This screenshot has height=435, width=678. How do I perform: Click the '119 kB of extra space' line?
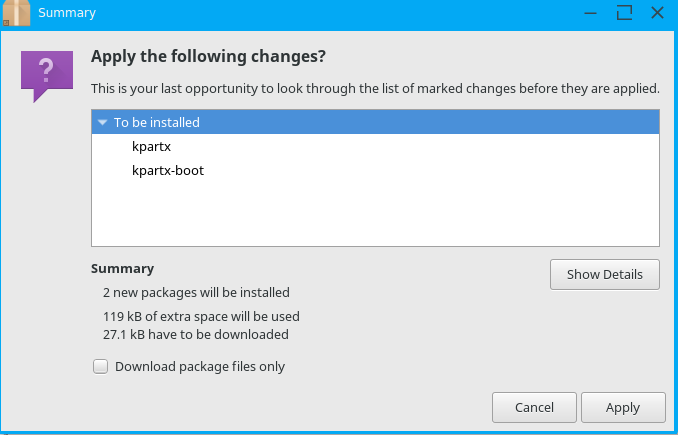click(201, 317)
